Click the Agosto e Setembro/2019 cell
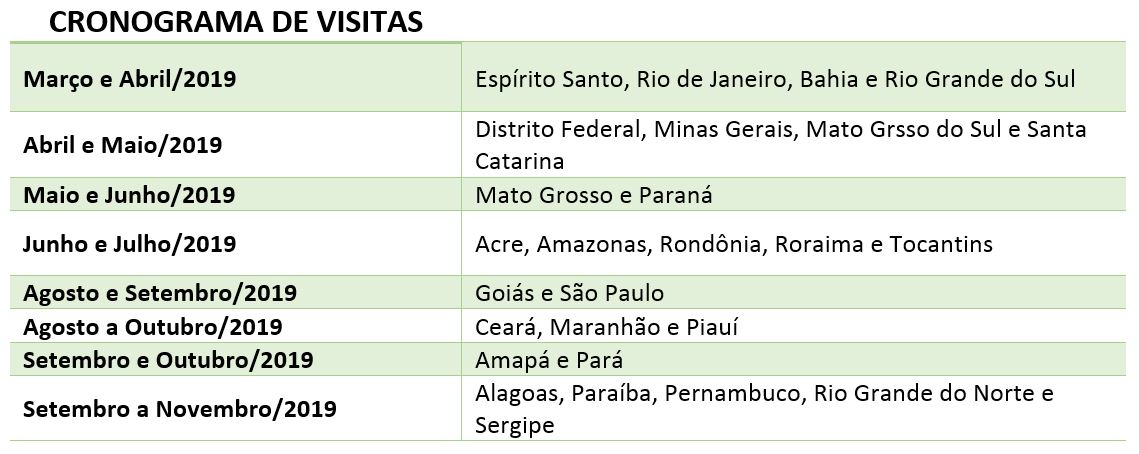1139x454 pixels. coord(235,293)
